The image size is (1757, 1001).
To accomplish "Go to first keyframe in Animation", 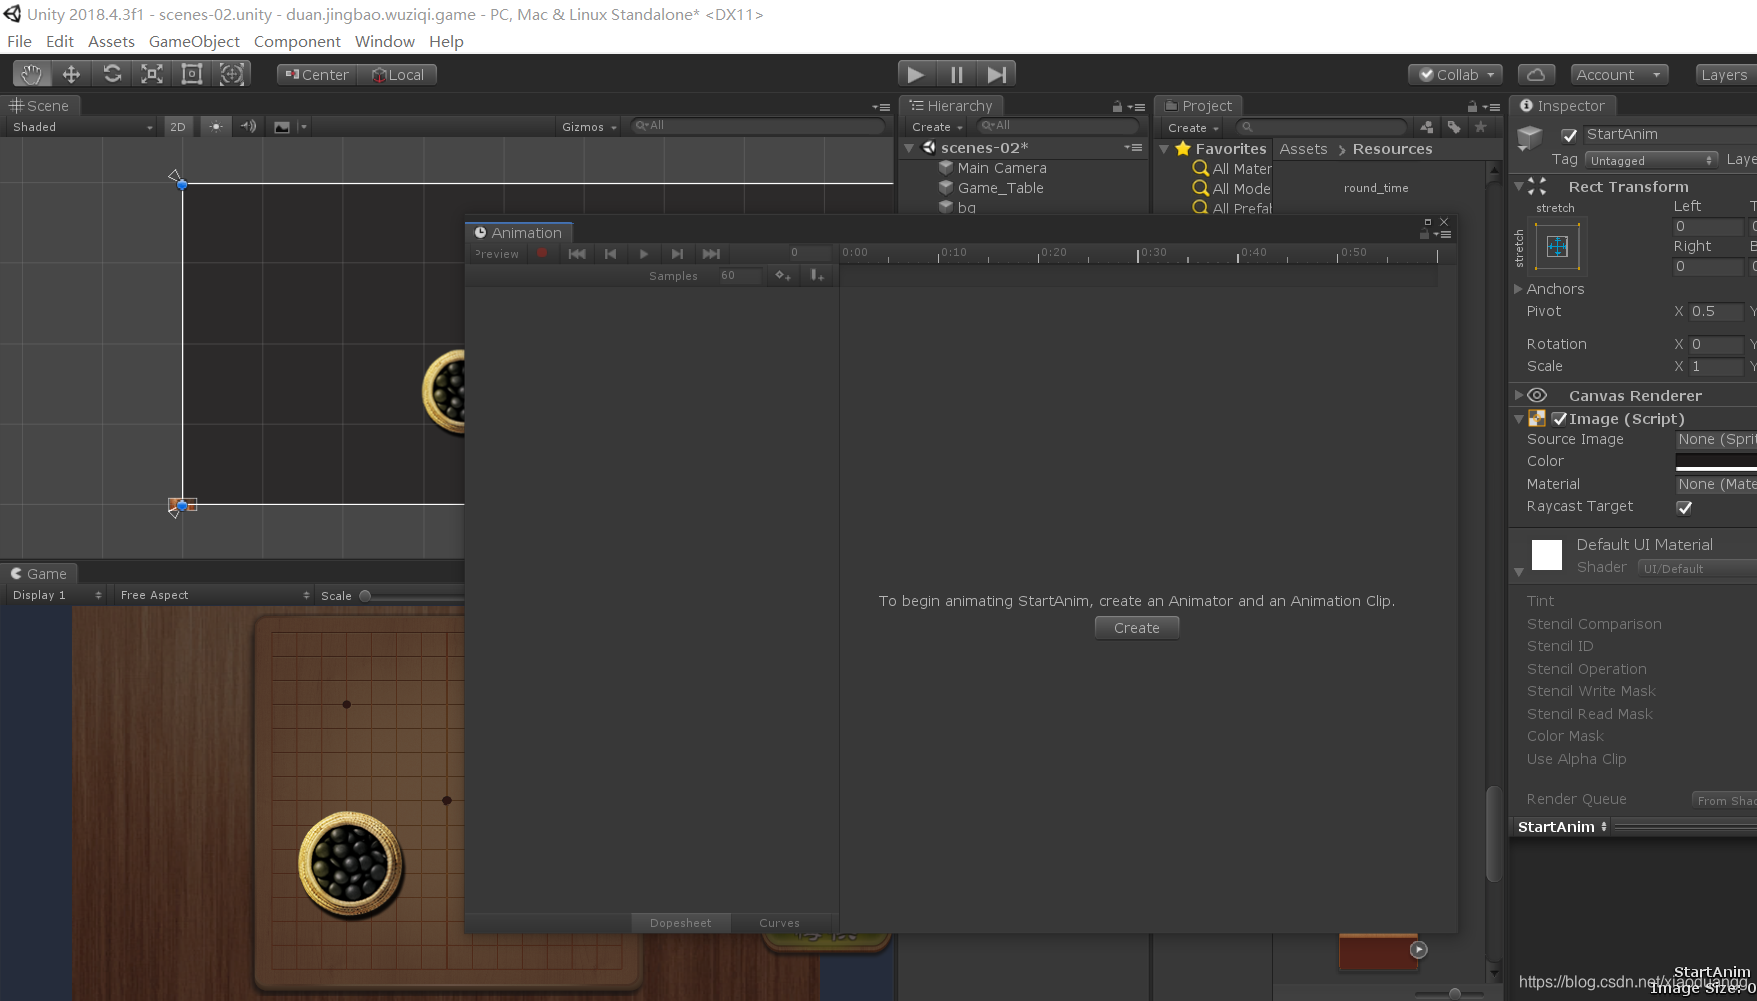I will tap(577, 254).
